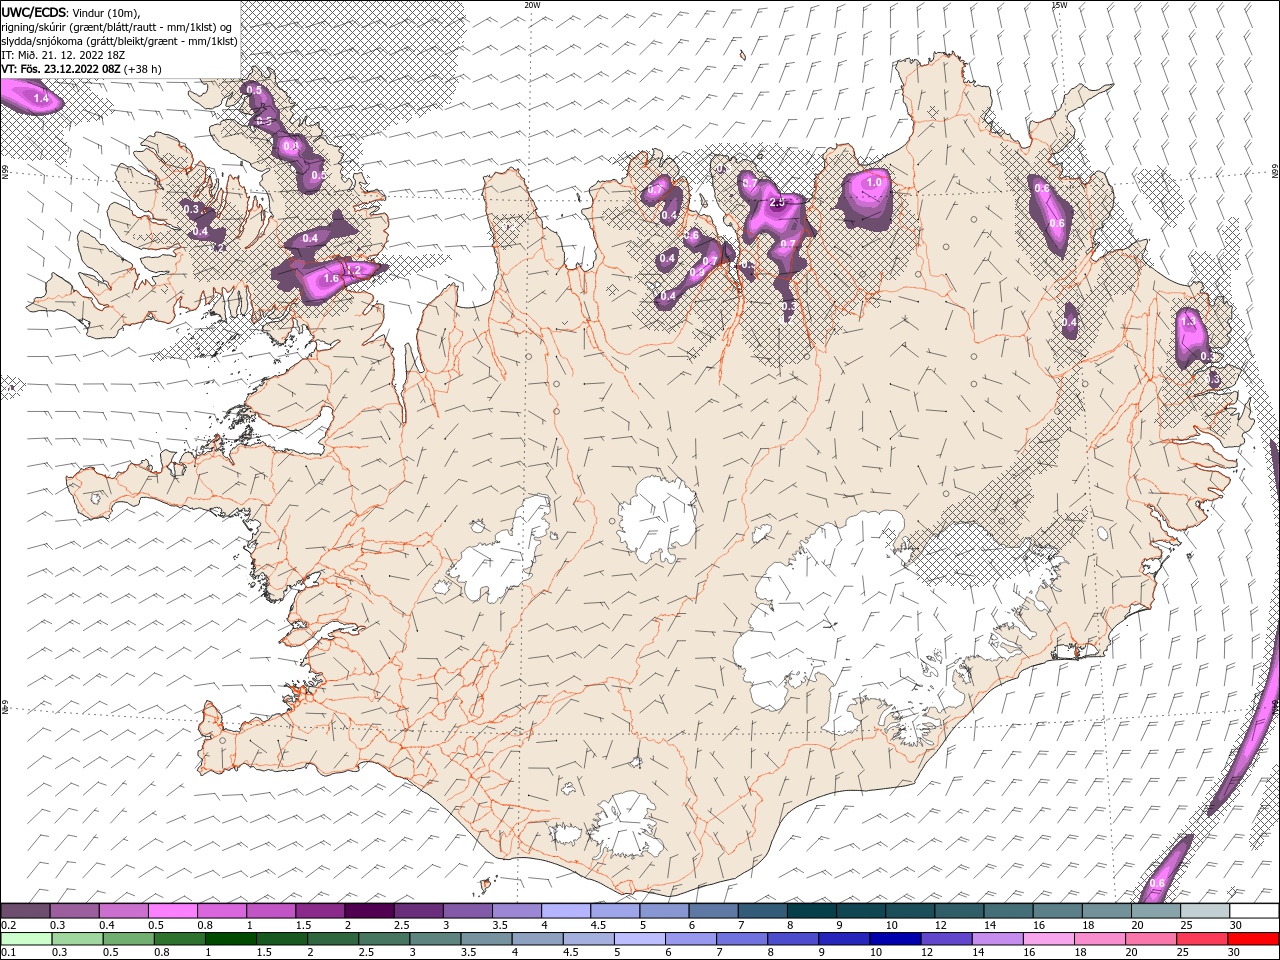Select the darkest green 1 rain legend swatch
Screen dimensions: 1280x960
click(x=231, y=938)
